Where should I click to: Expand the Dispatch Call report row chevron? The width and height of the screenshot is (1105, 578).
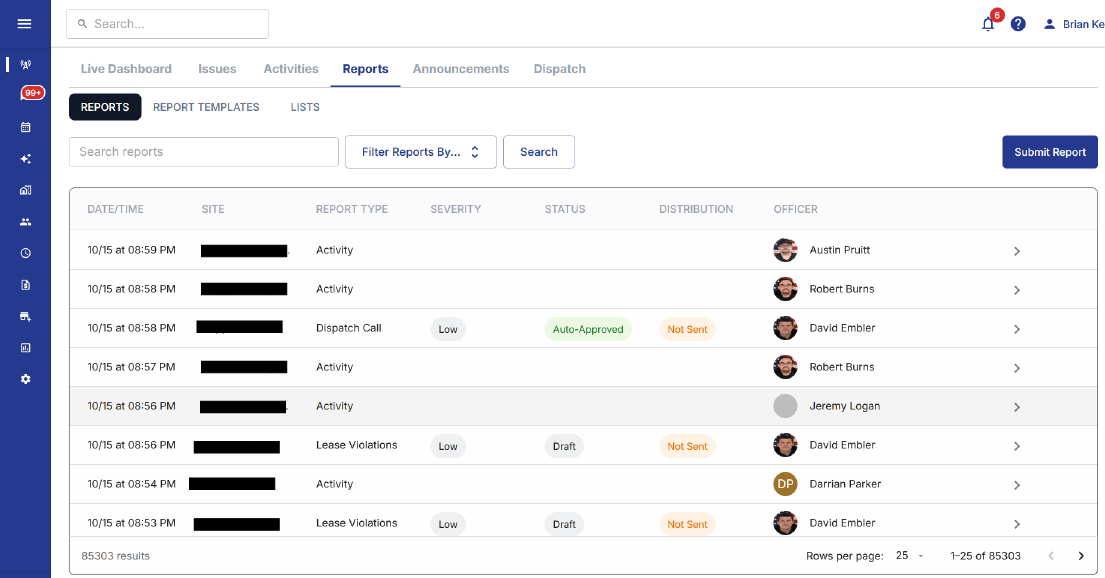pos(1016,329)
